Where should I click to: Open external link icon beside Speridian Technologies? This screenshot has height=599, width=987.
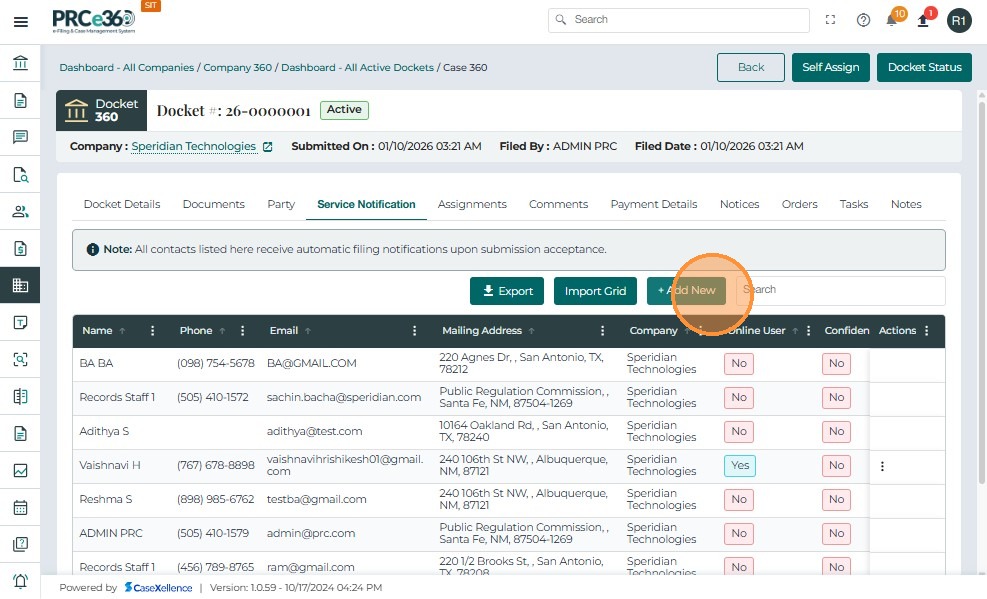(267, 147)
